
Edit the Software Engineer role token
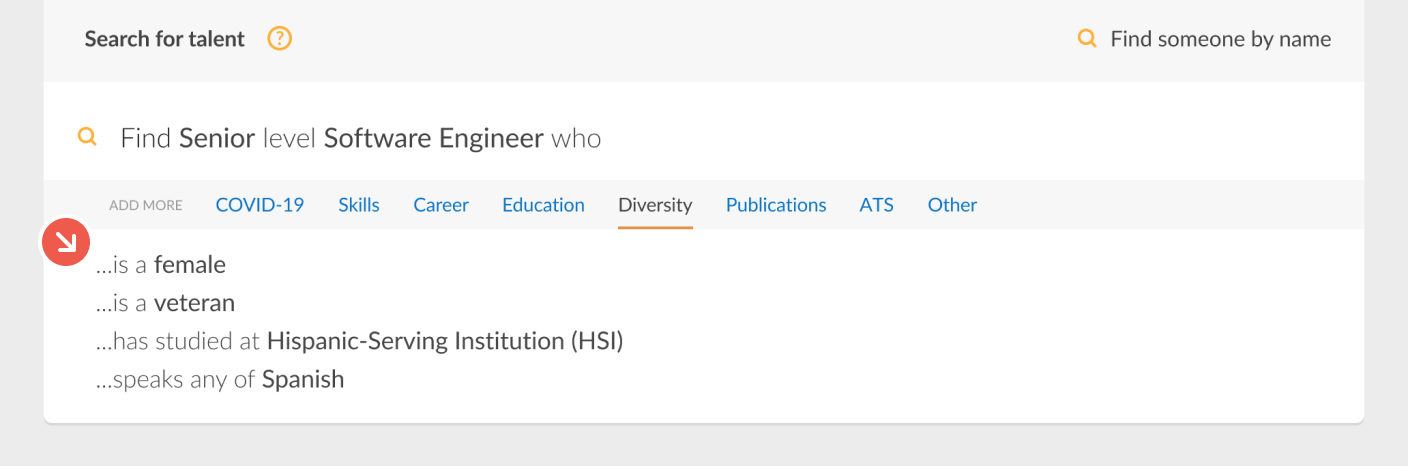pyautogui.click(x=434, y=138)
